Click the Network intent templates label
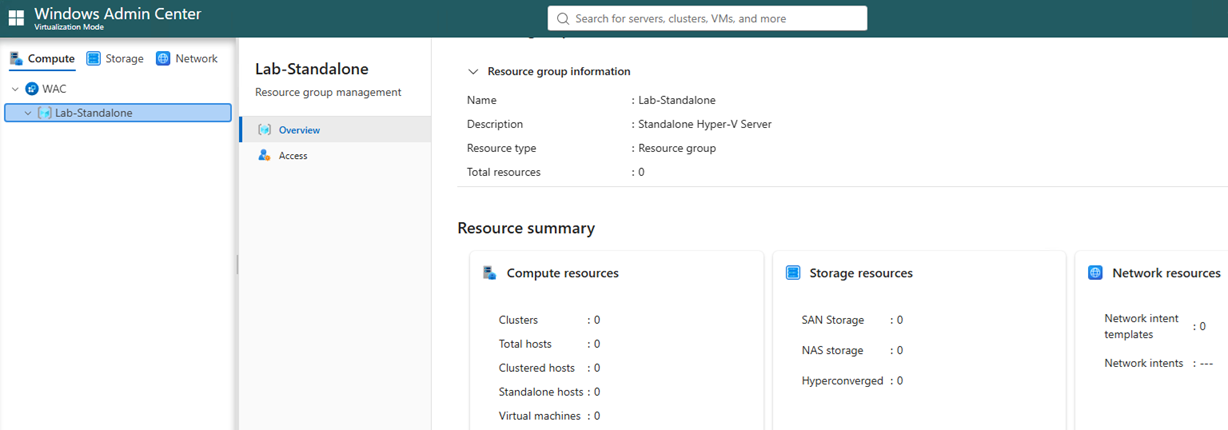1228x430 pixels. pos(1141,326)
